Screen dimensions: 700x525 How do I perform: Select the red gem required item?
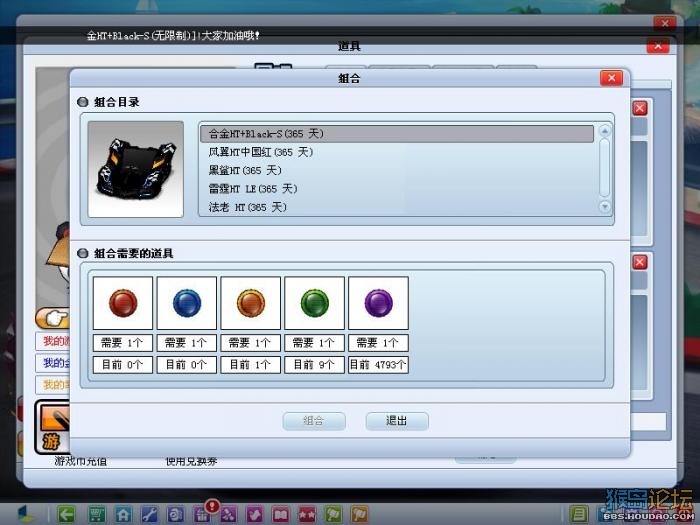[123, 303]
